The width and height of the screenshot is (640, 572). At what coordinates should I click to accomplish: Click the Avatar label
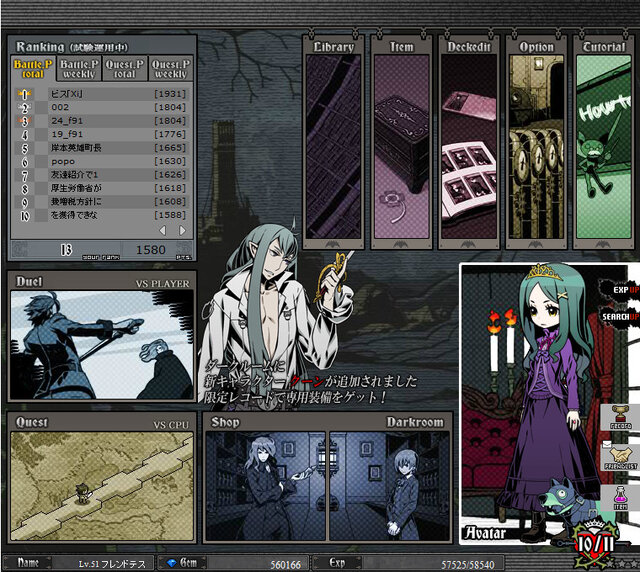click(x=485, y=533)
